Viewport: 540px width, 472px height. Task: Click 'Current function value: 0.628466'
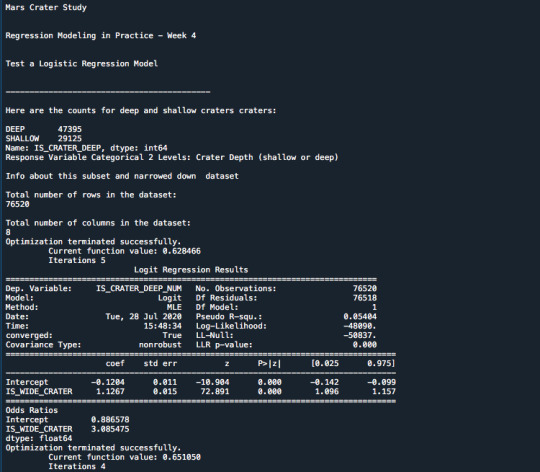124,251
